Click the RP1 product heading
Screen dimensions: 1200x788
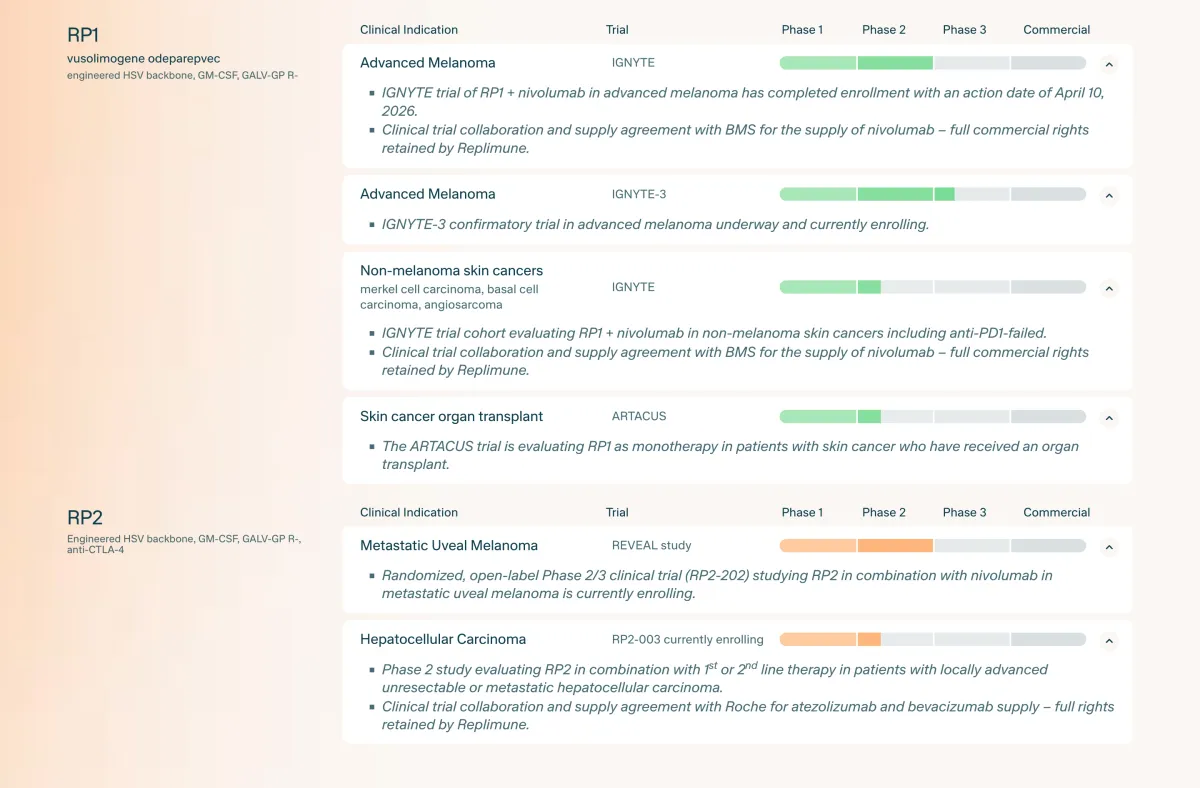pos(83,35)
